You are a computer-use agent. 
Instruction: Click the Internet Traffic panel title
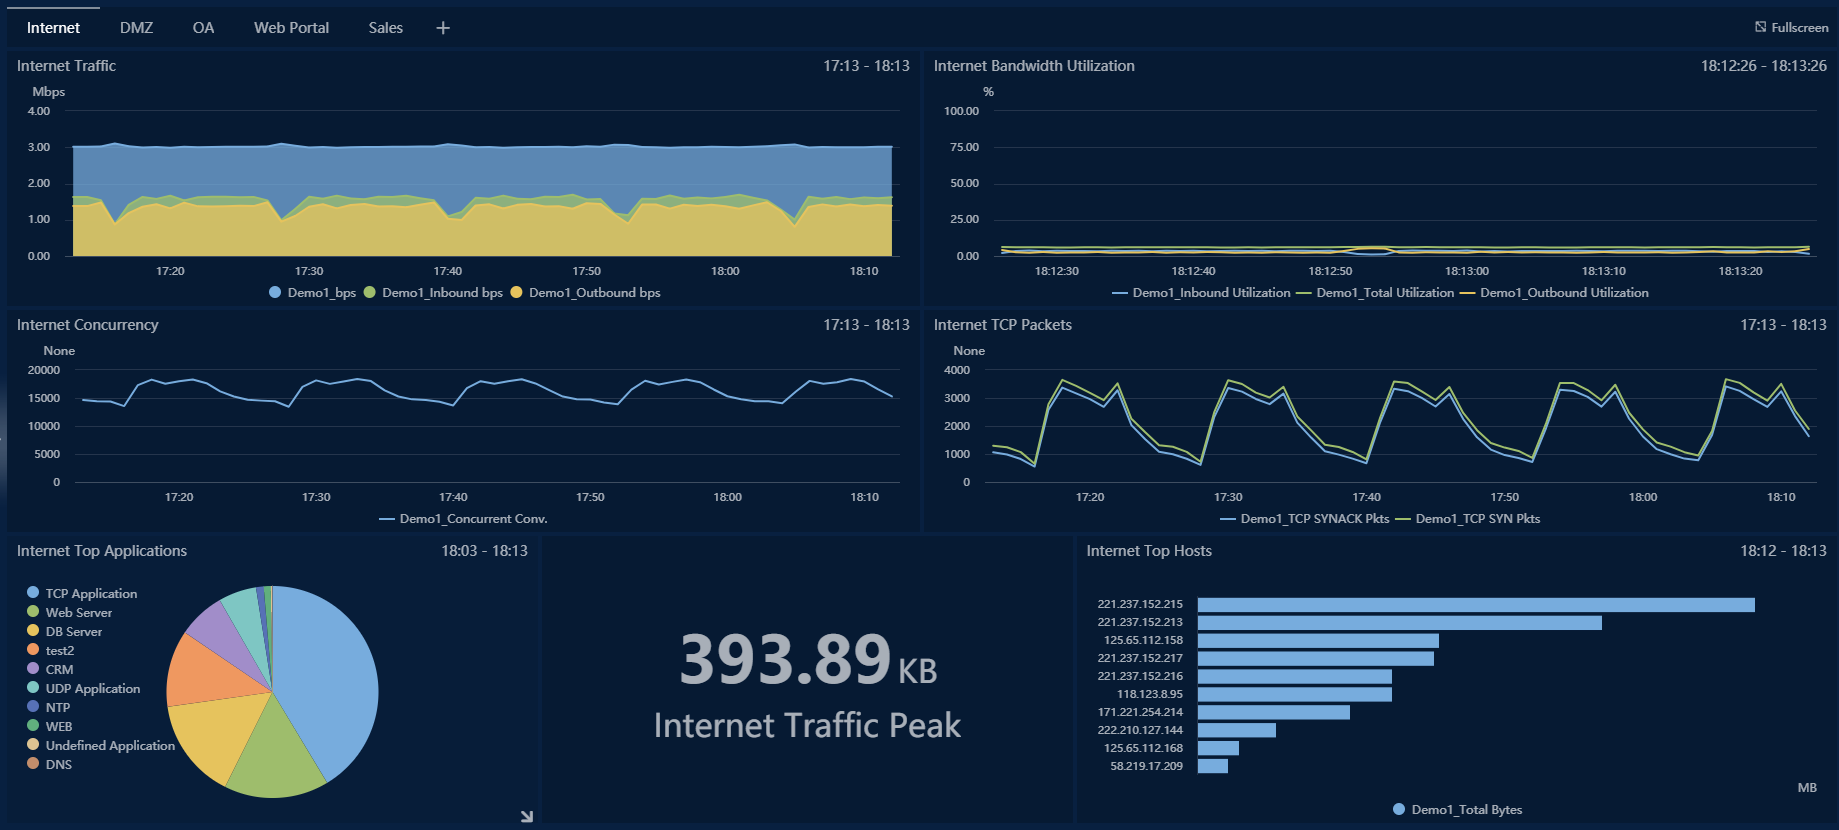[66, 66]
